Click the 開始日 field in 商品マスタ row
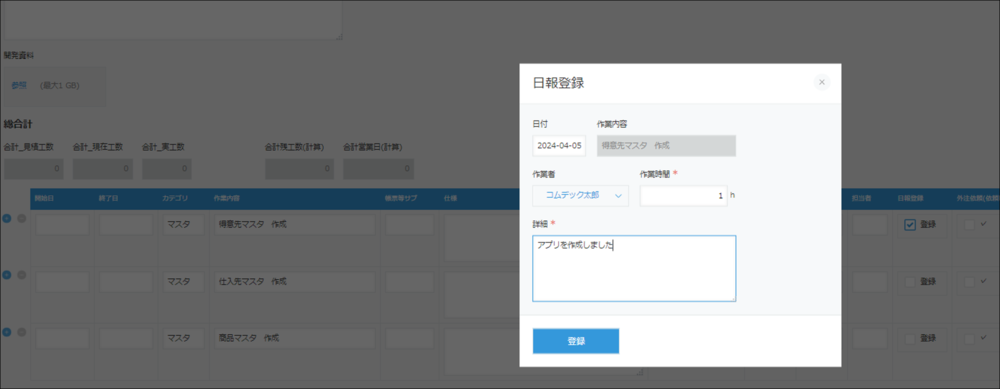The width and height of the screenshot is (1000, 389). (62, 338)
